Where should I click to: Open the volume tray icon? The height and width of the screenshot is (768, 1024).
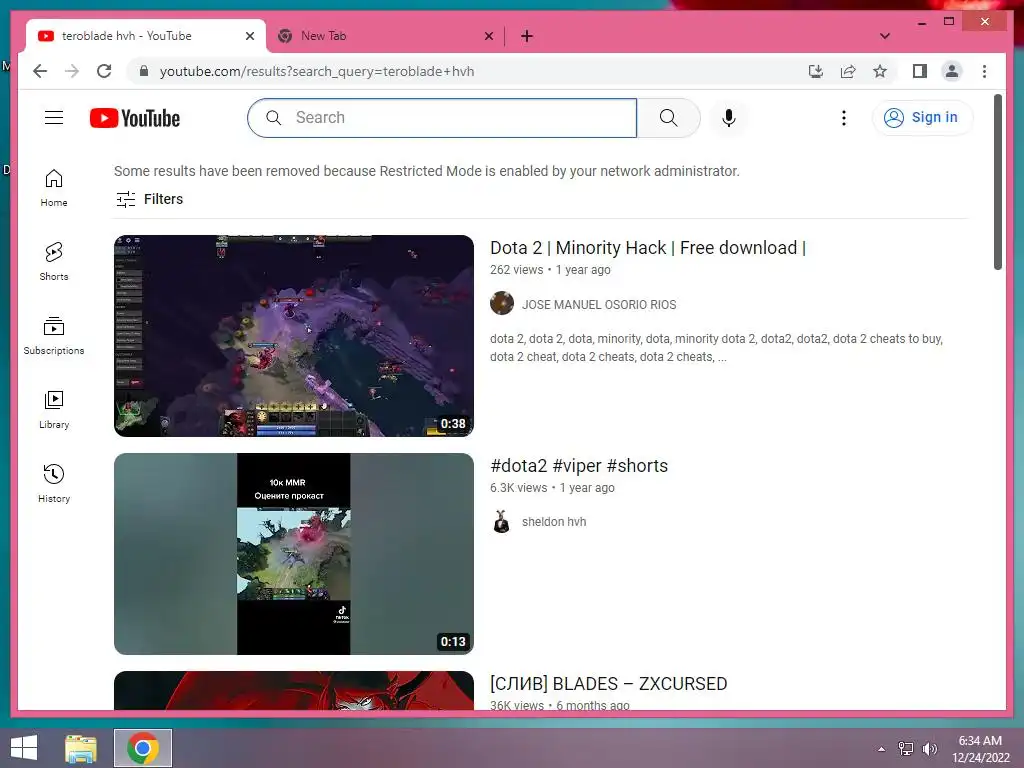coord(929,749)
